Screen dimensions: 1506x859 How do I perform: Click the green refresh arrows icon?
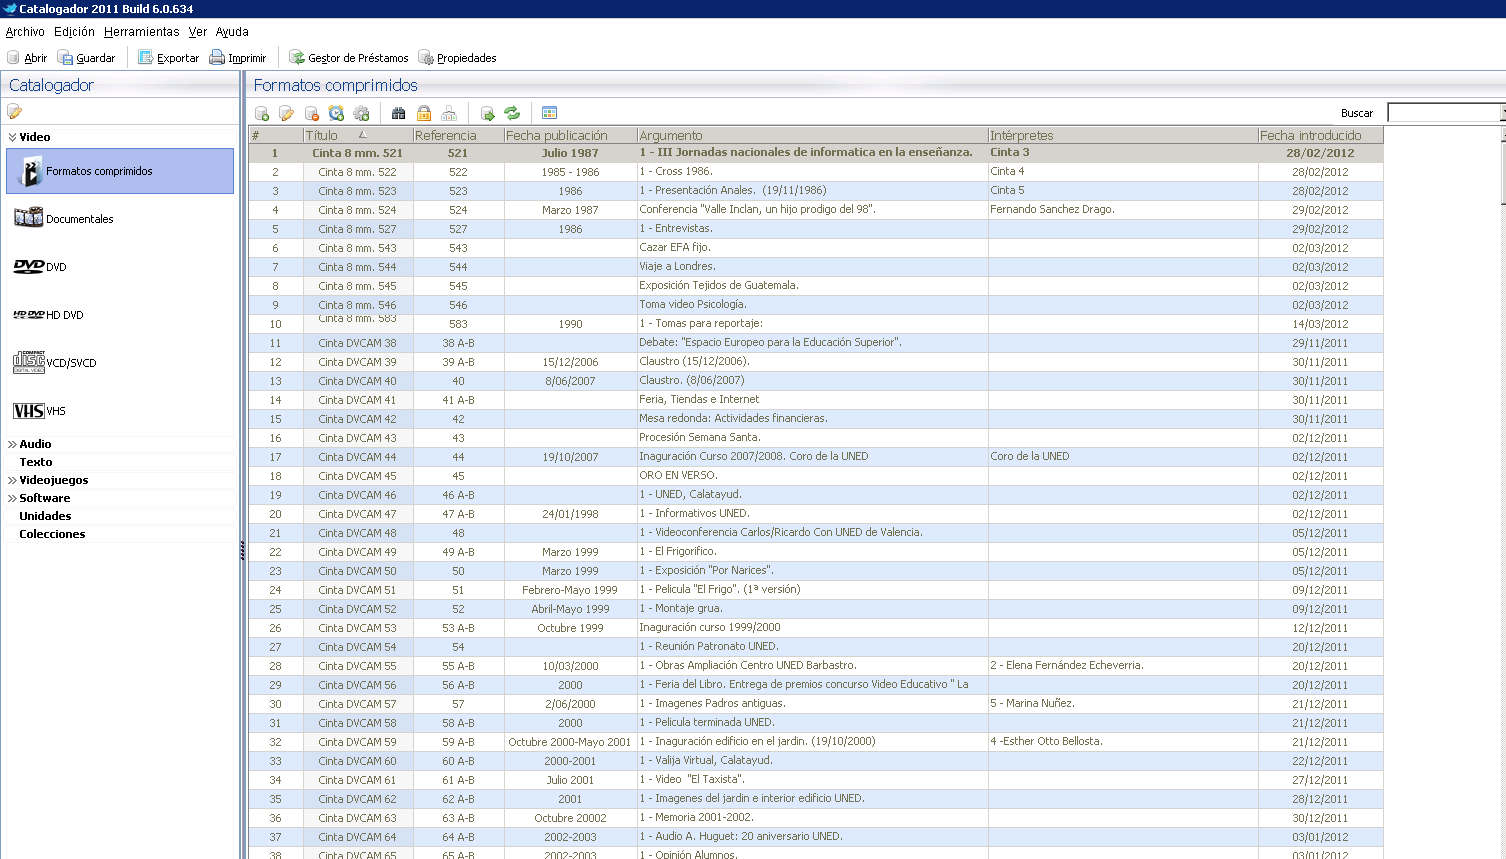point(512,114)
